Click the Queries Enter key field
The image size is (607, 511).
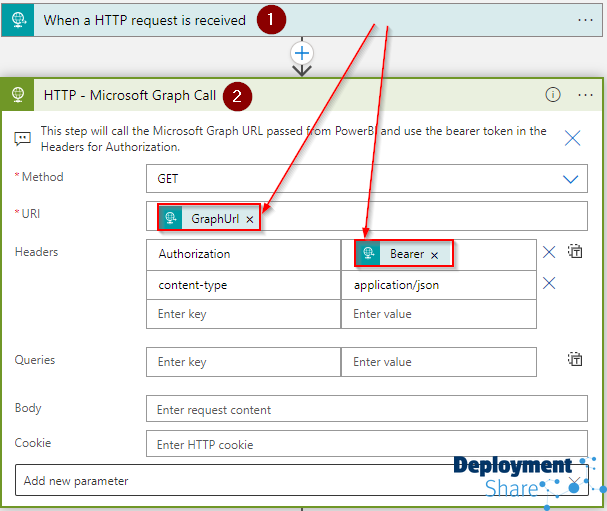click(243, 362)
